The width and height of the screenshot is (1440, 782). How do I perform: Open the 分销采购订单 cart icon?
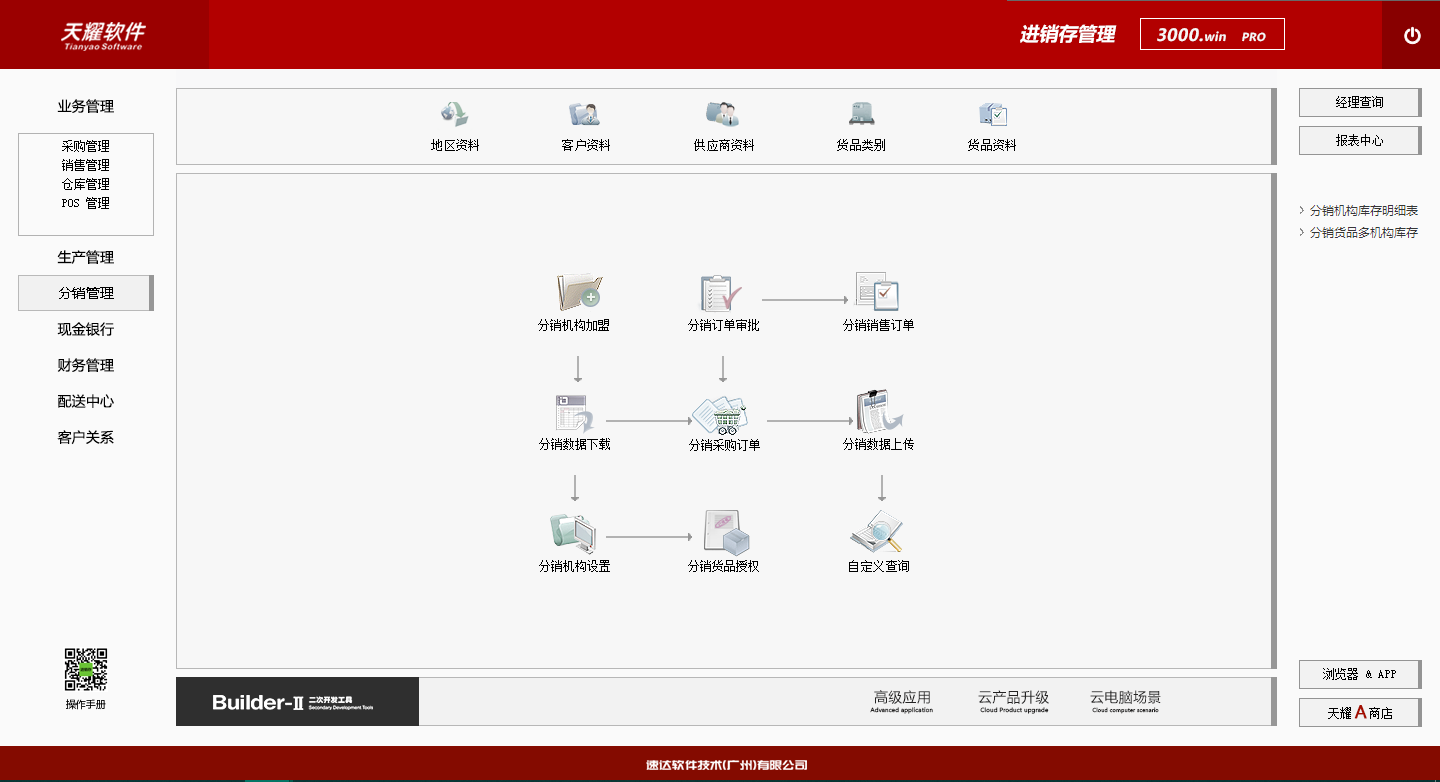pos(722,412)
